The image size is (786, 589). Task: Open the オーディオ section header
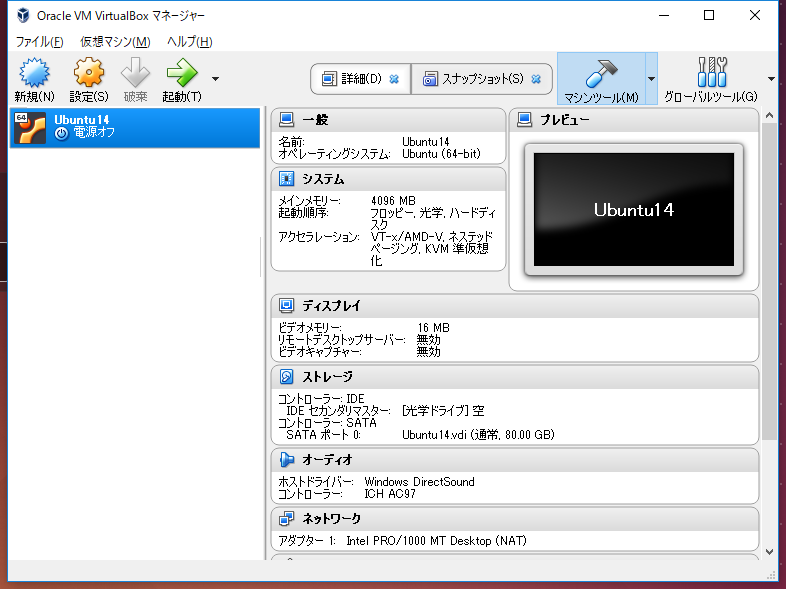pos(515,460)
